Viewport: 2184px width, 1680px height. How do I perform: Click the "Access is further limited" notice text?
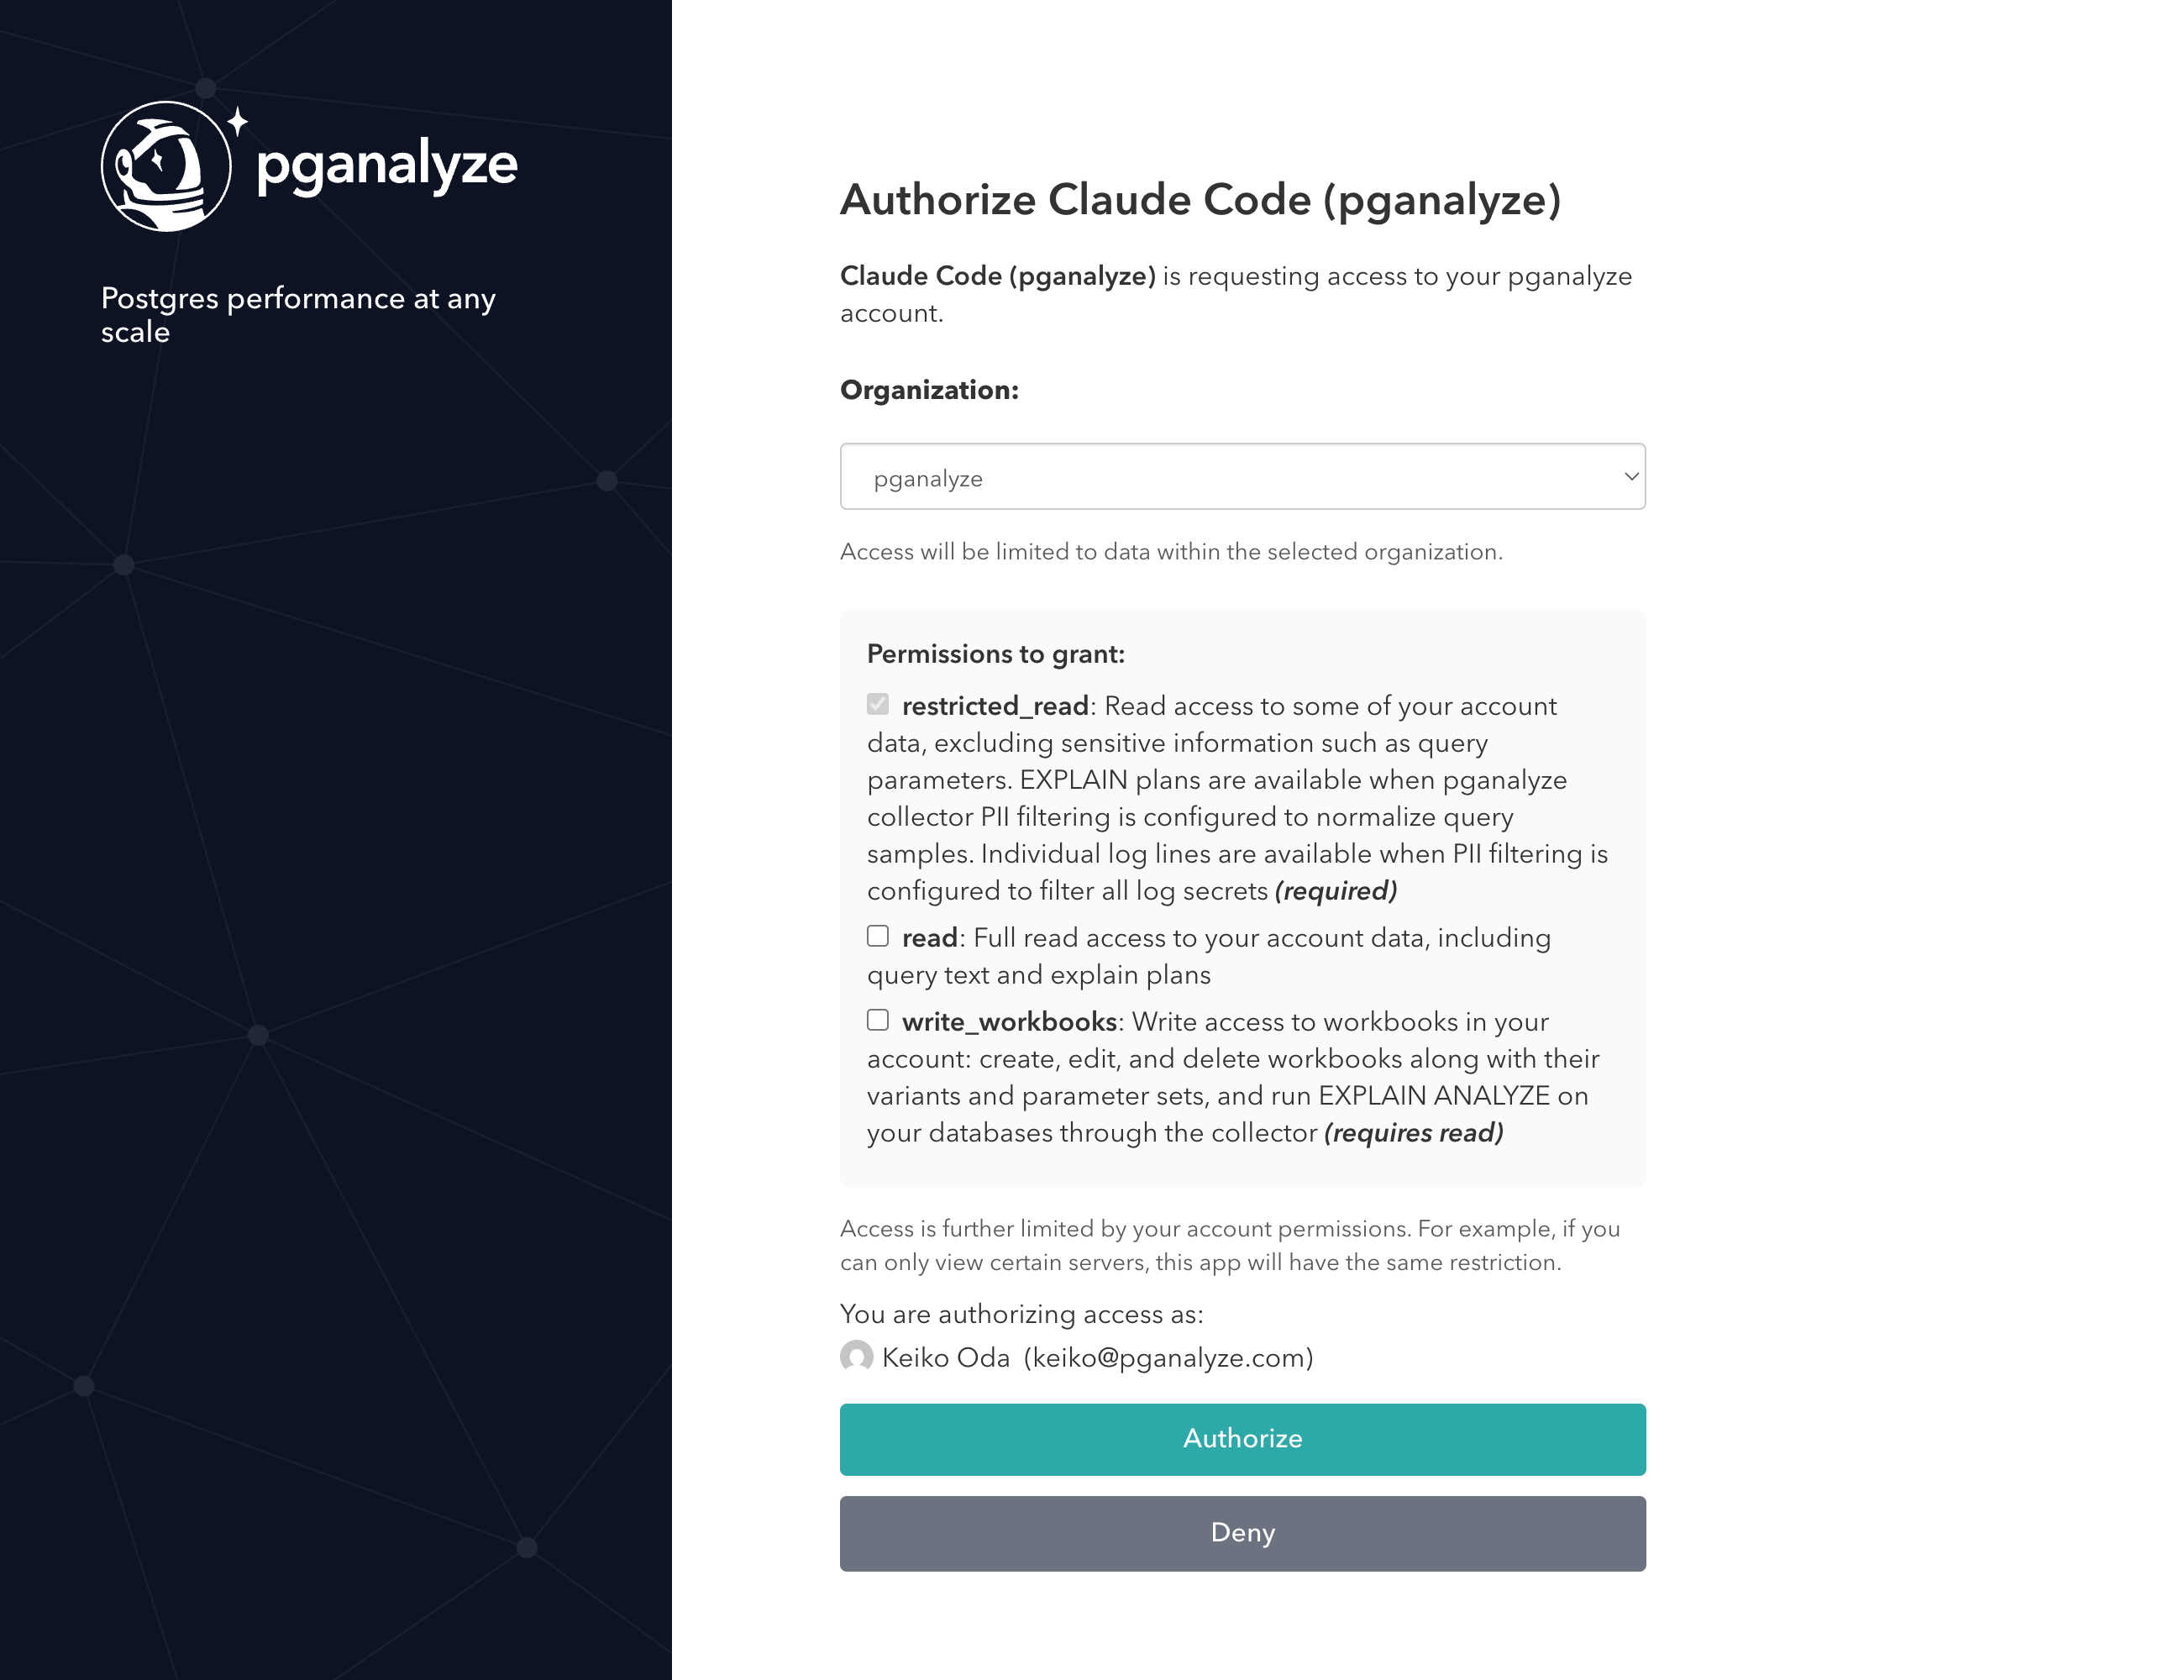tap(1230, 1245)
